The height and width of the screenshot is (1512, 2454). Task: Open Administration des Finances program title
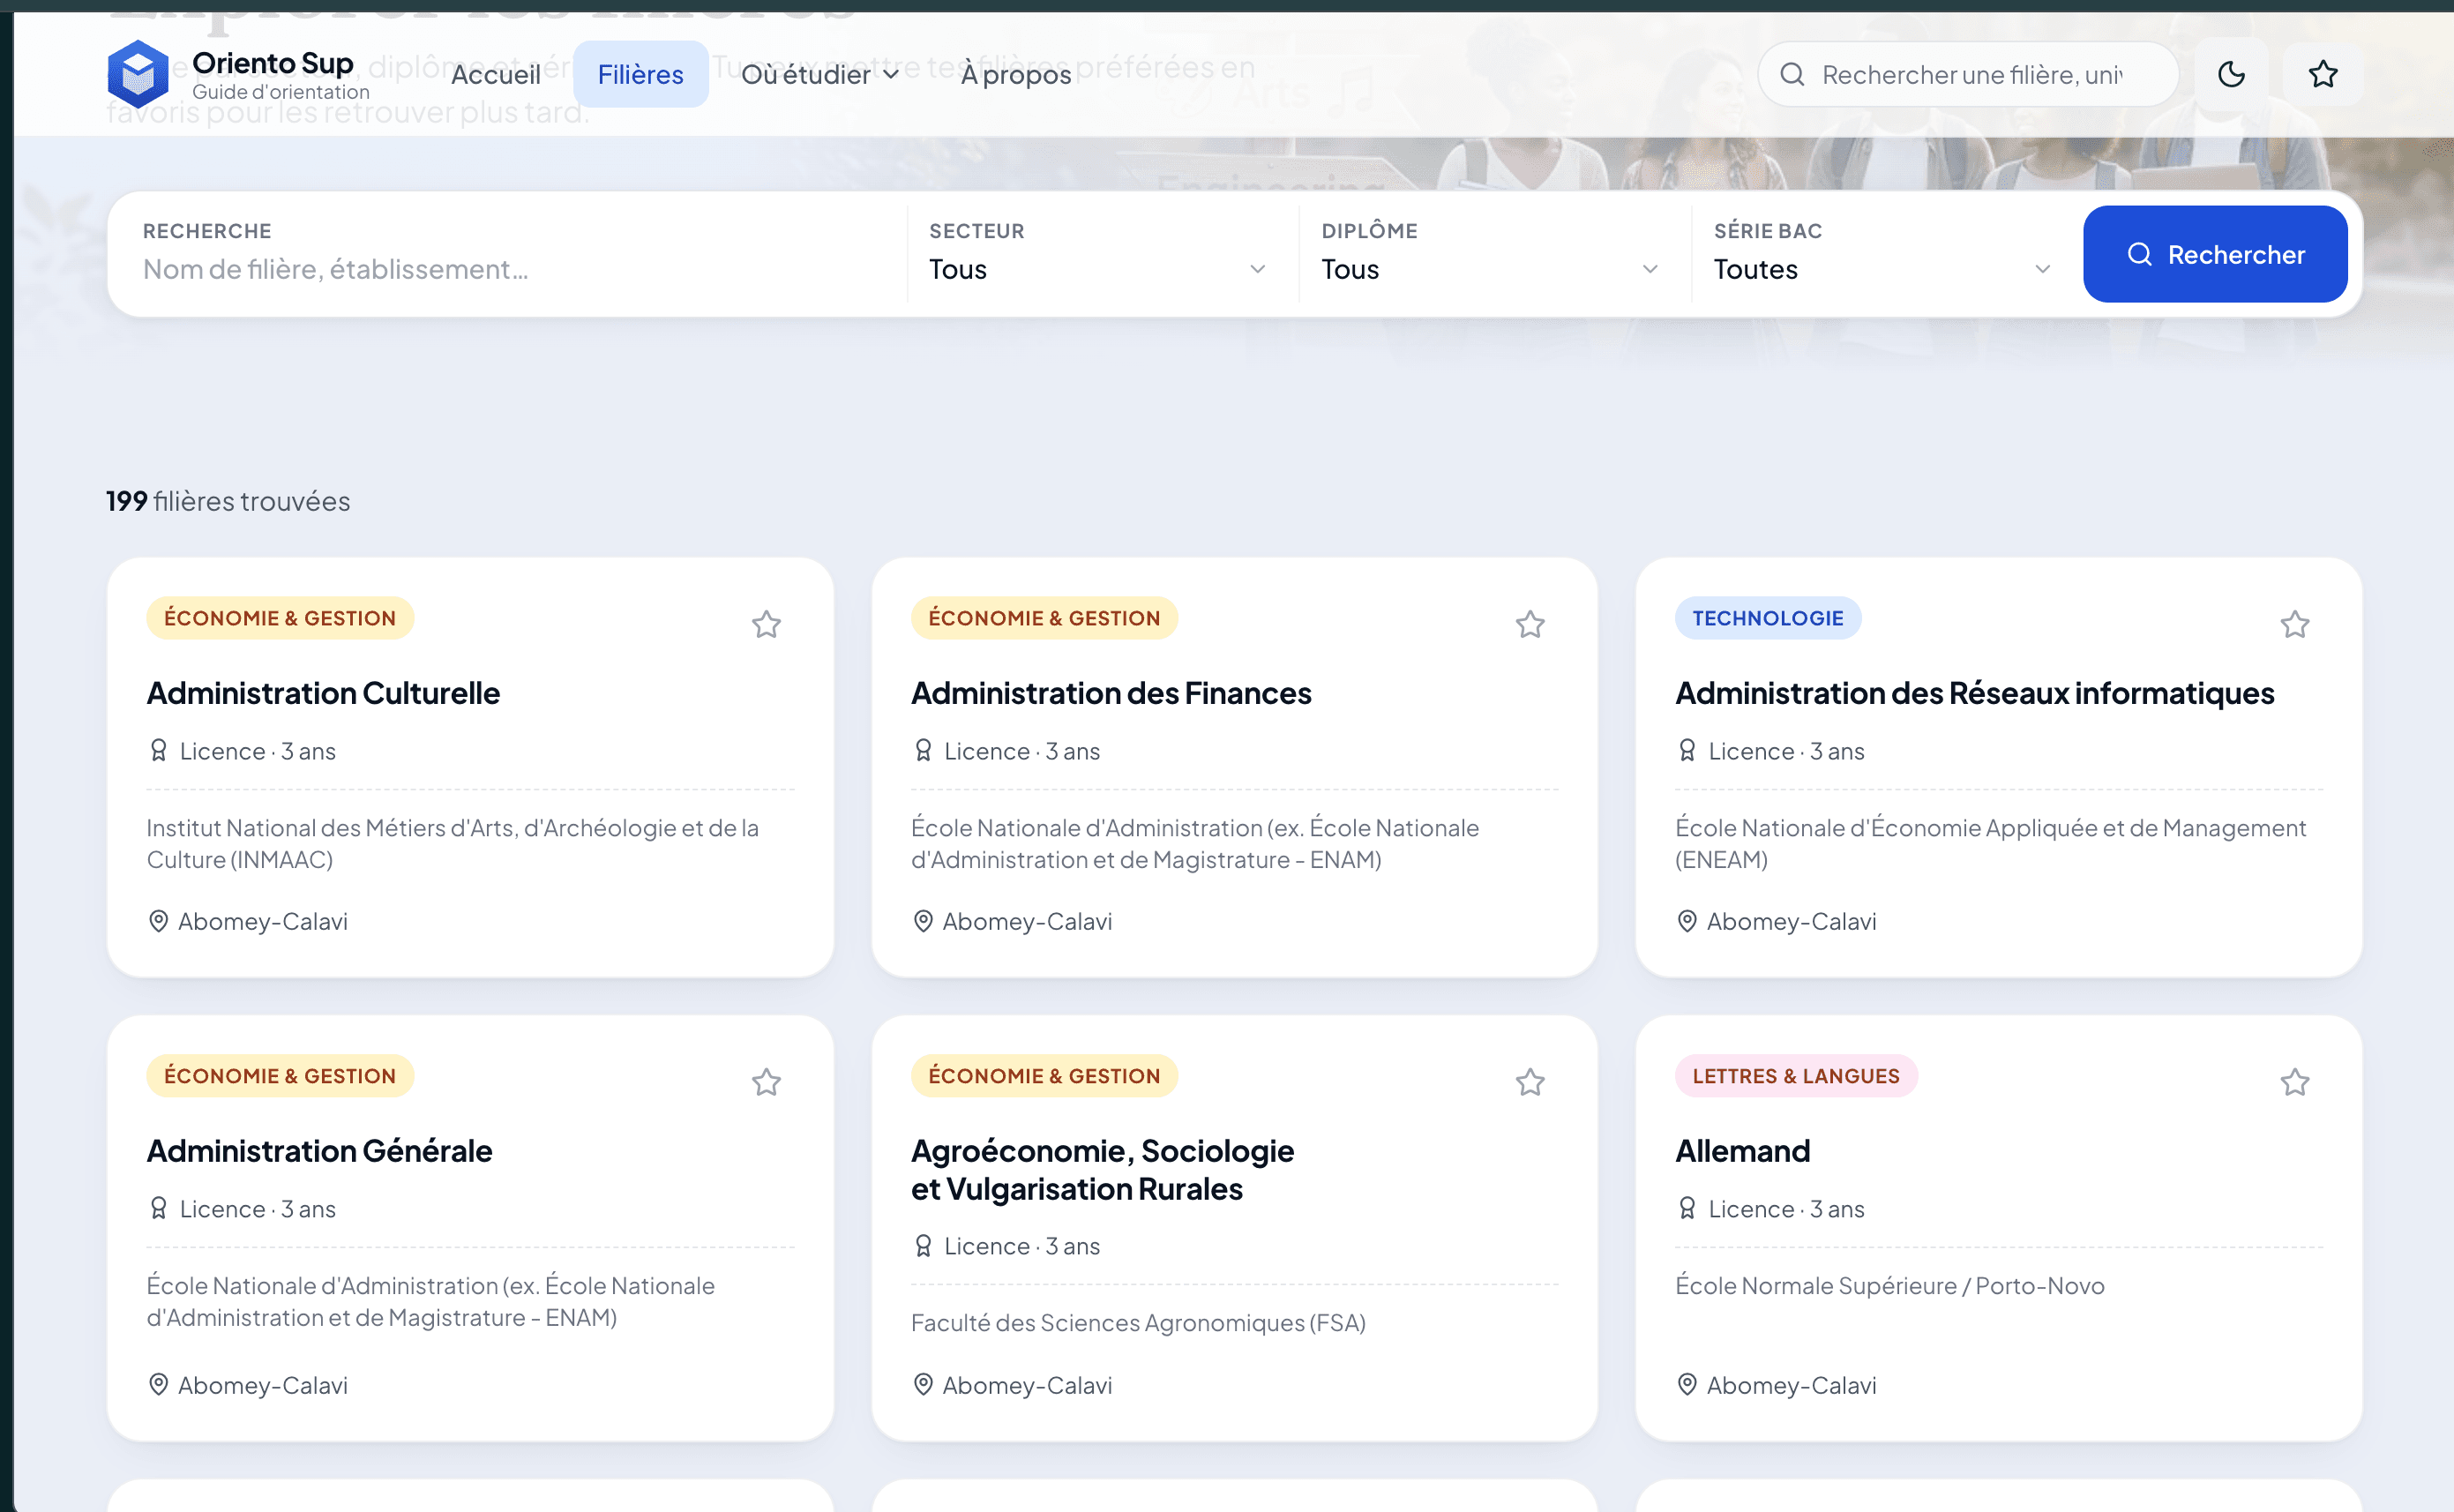pos(1111,692)
